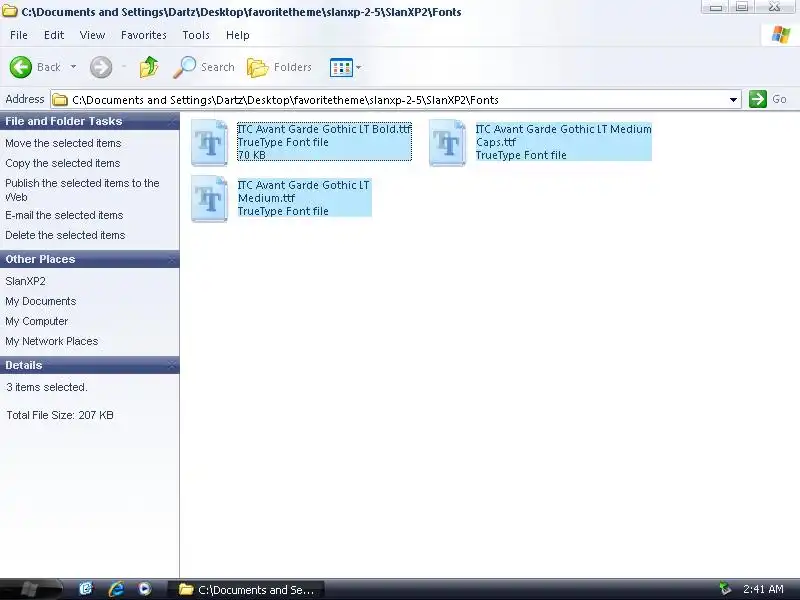Open the Back history dropdown arrow

tap(73, 67)
